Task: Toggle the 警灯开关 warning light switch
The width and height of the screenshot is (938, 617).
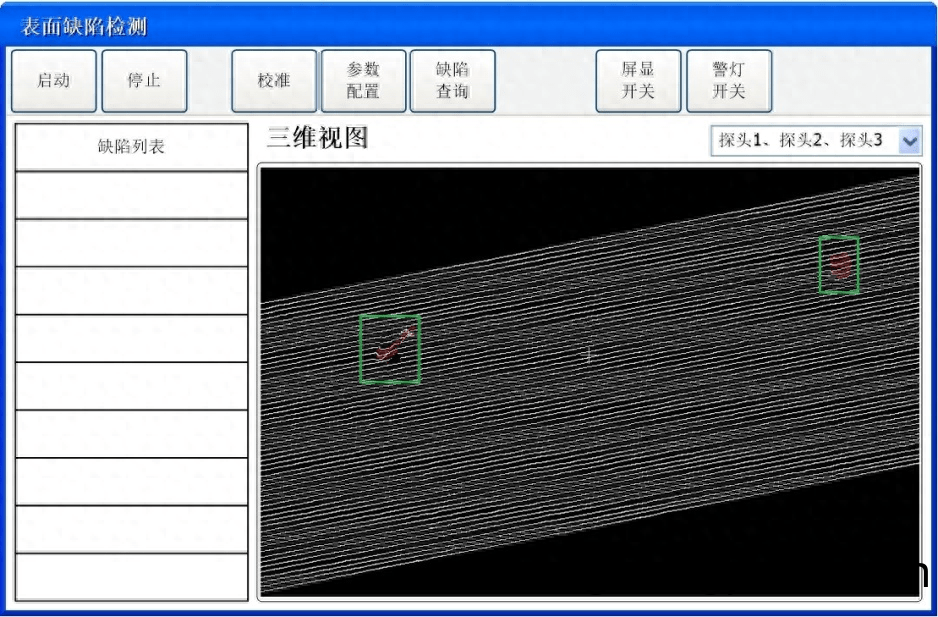Action: (728, 81)
